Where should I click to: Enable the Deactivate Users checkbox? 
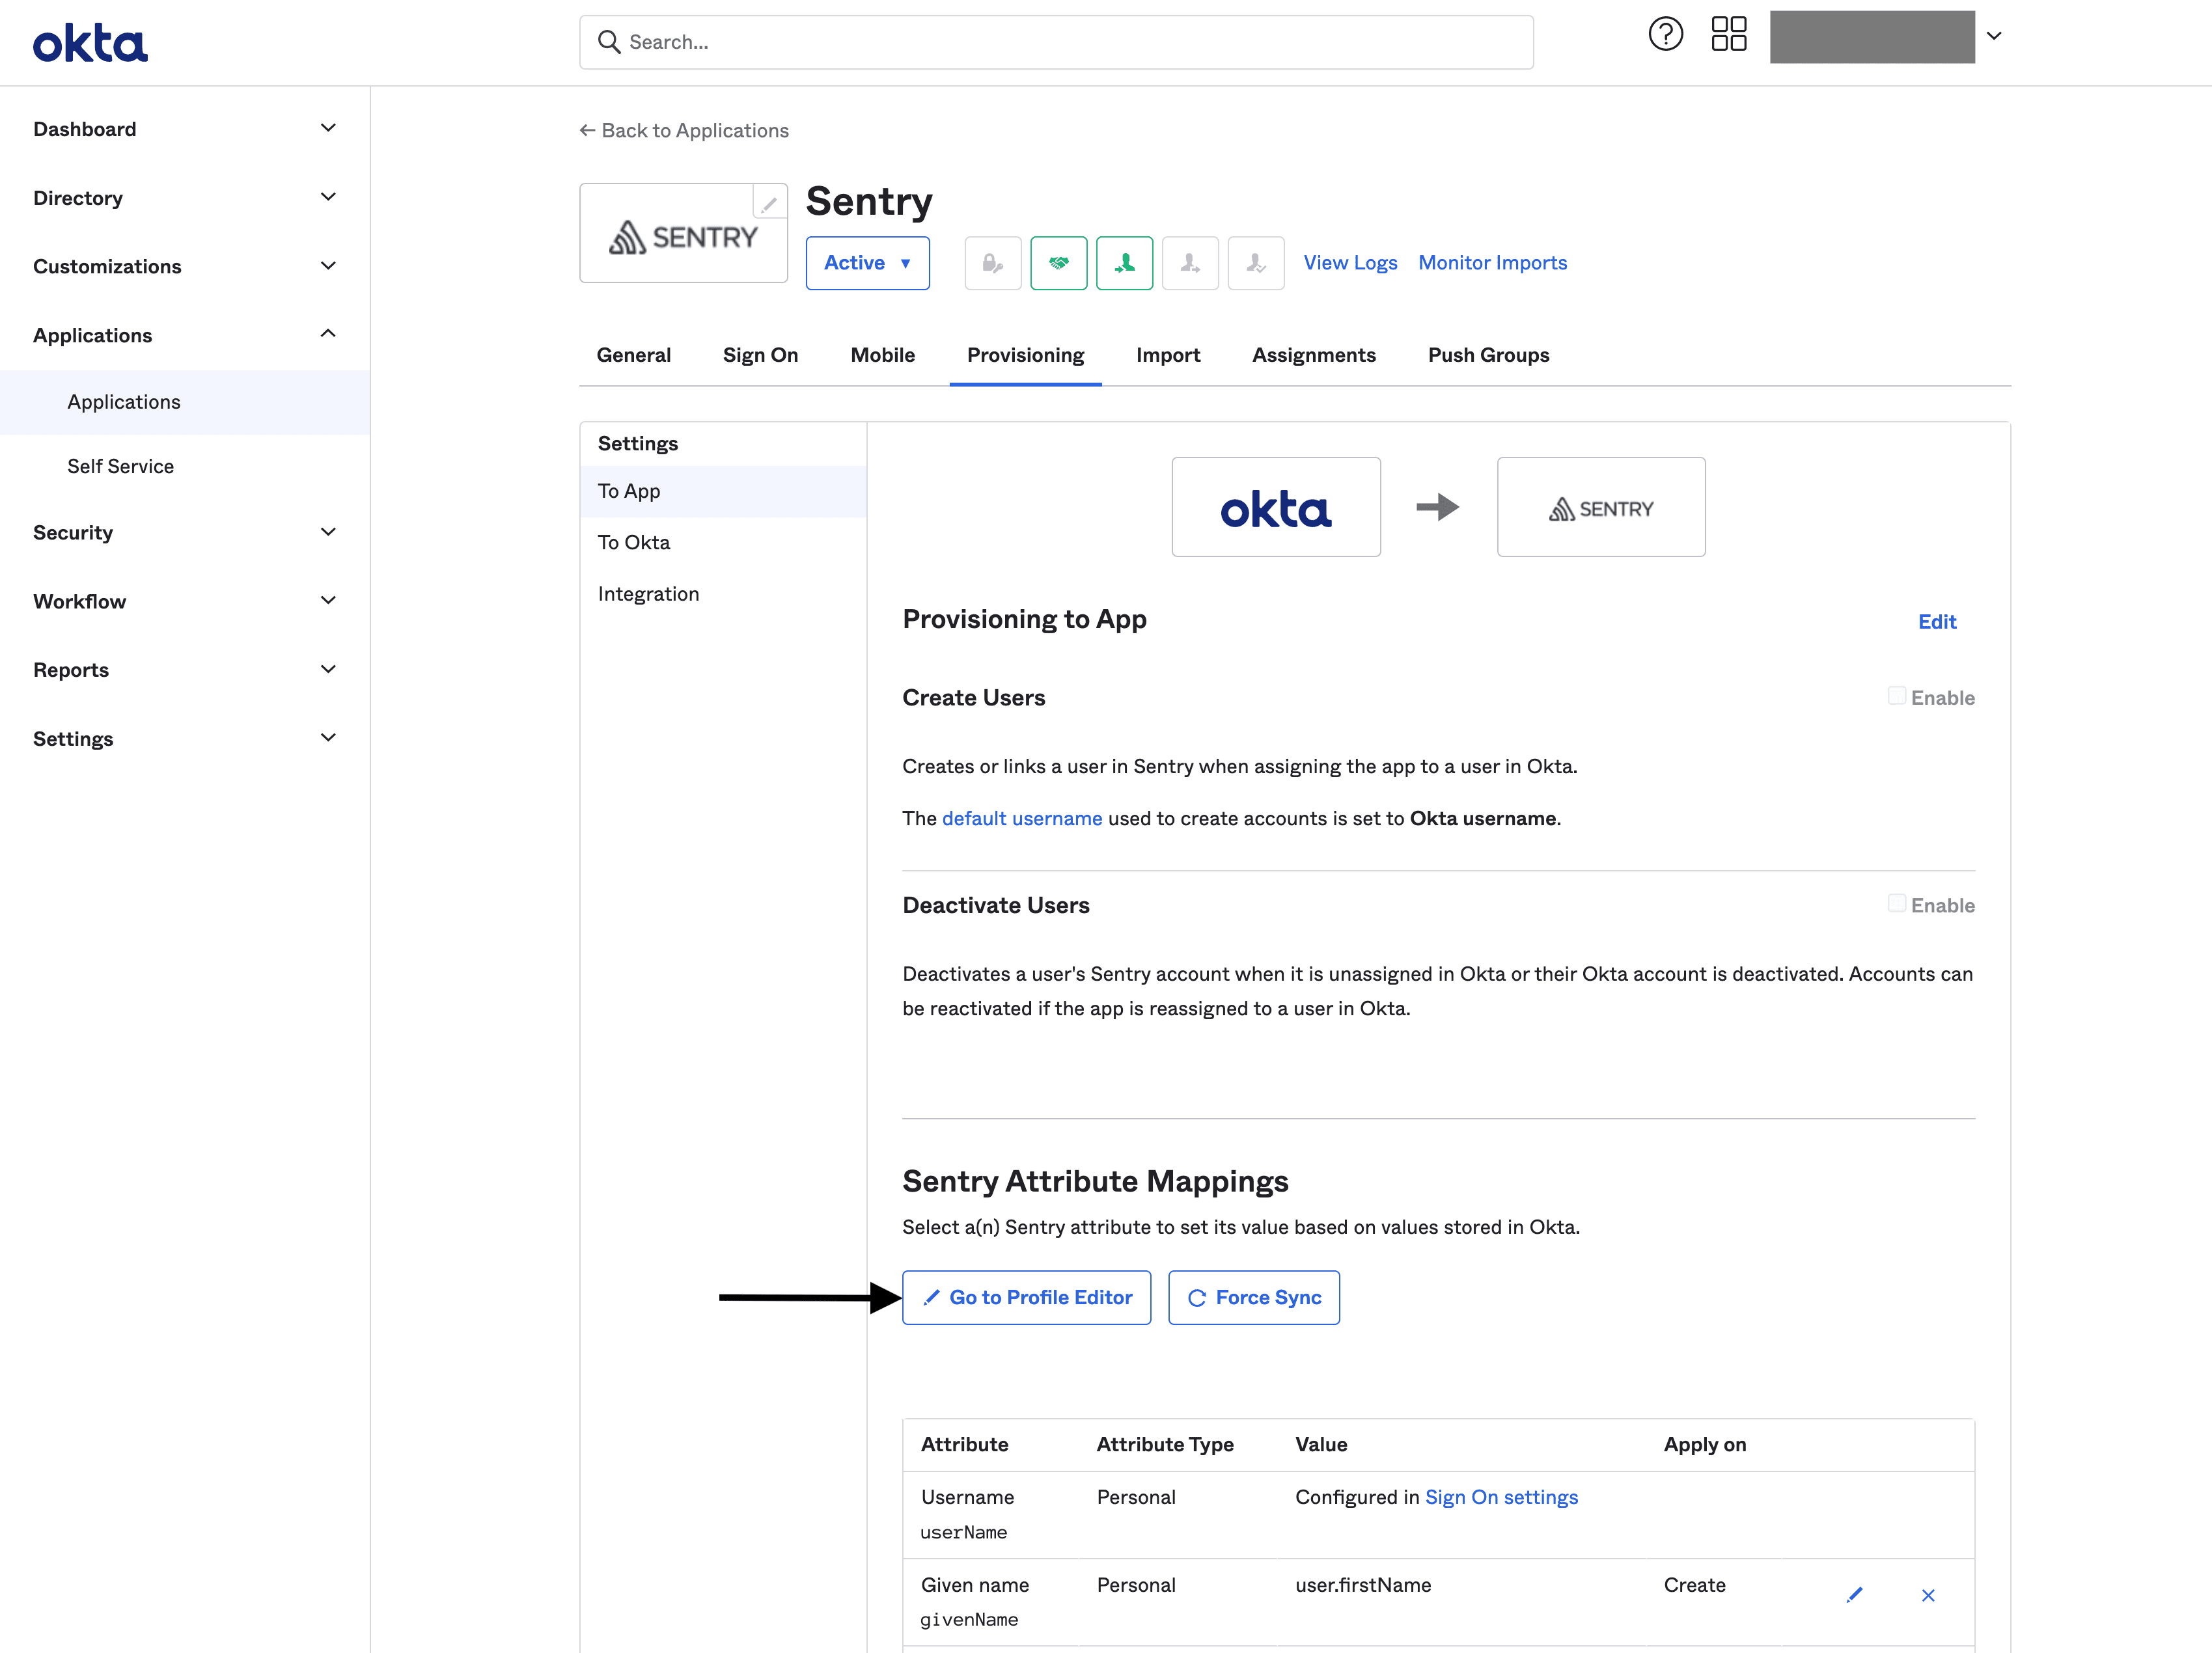[1897, 902]
